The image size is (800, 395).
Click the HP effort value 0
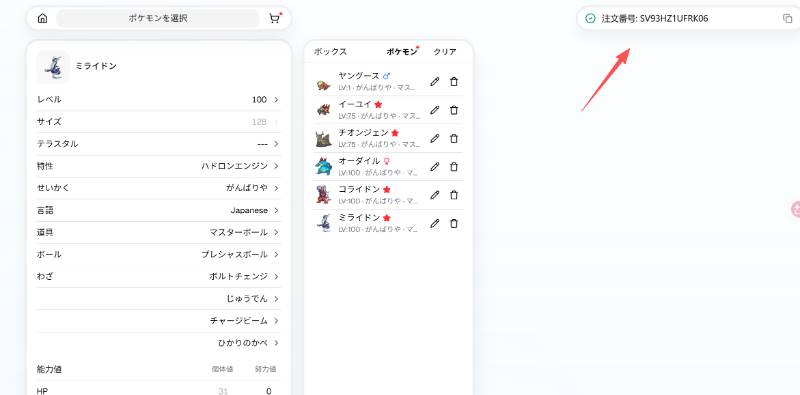268,391
